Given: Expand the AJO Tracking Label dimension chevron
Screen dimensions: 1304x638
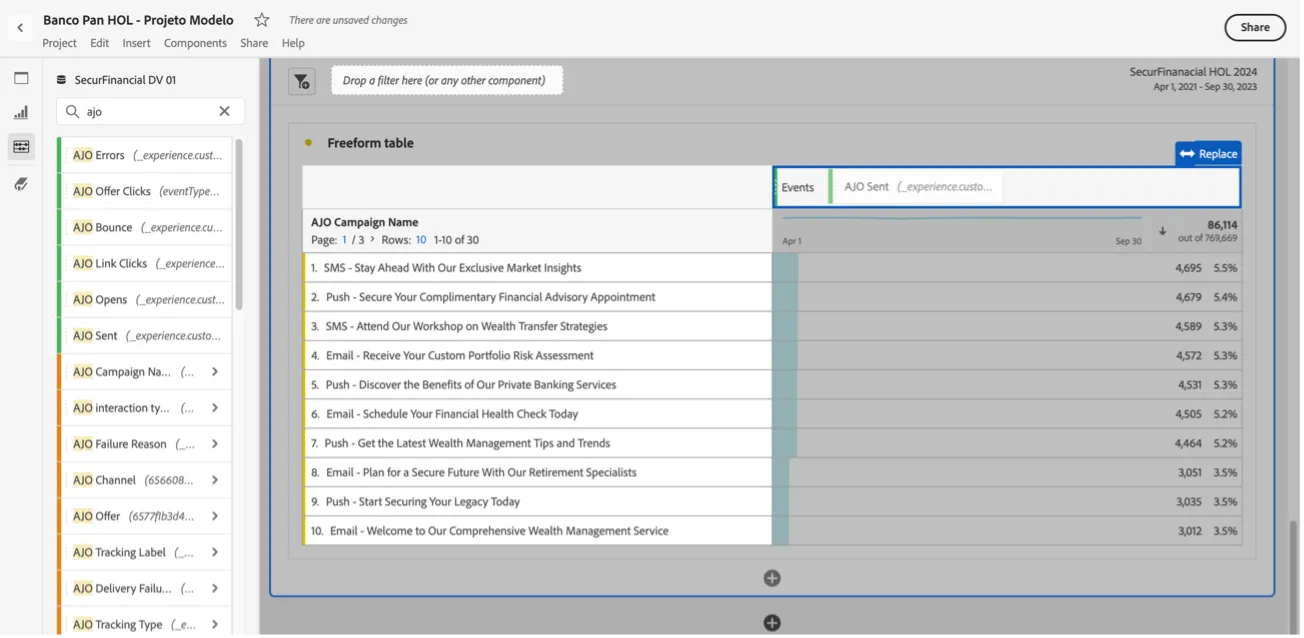Looking at the screenshot, I should pos(215,552).
